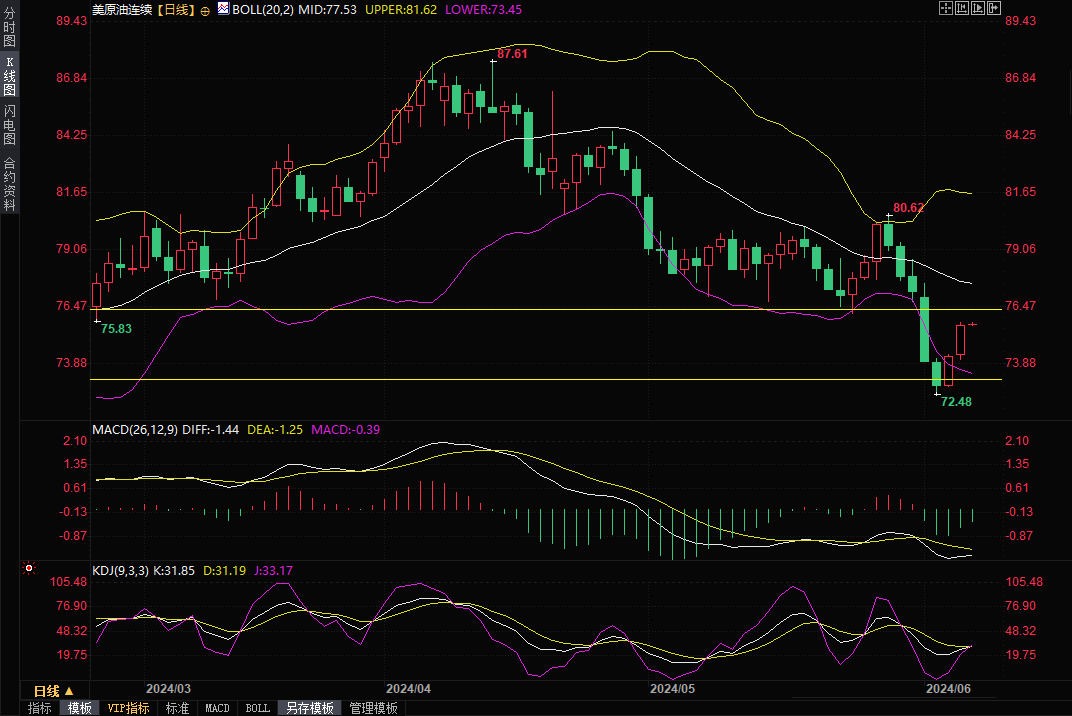Apply the MACD template at bottom bar
This screenshot has height=716, width=1072.
point(217,708)
